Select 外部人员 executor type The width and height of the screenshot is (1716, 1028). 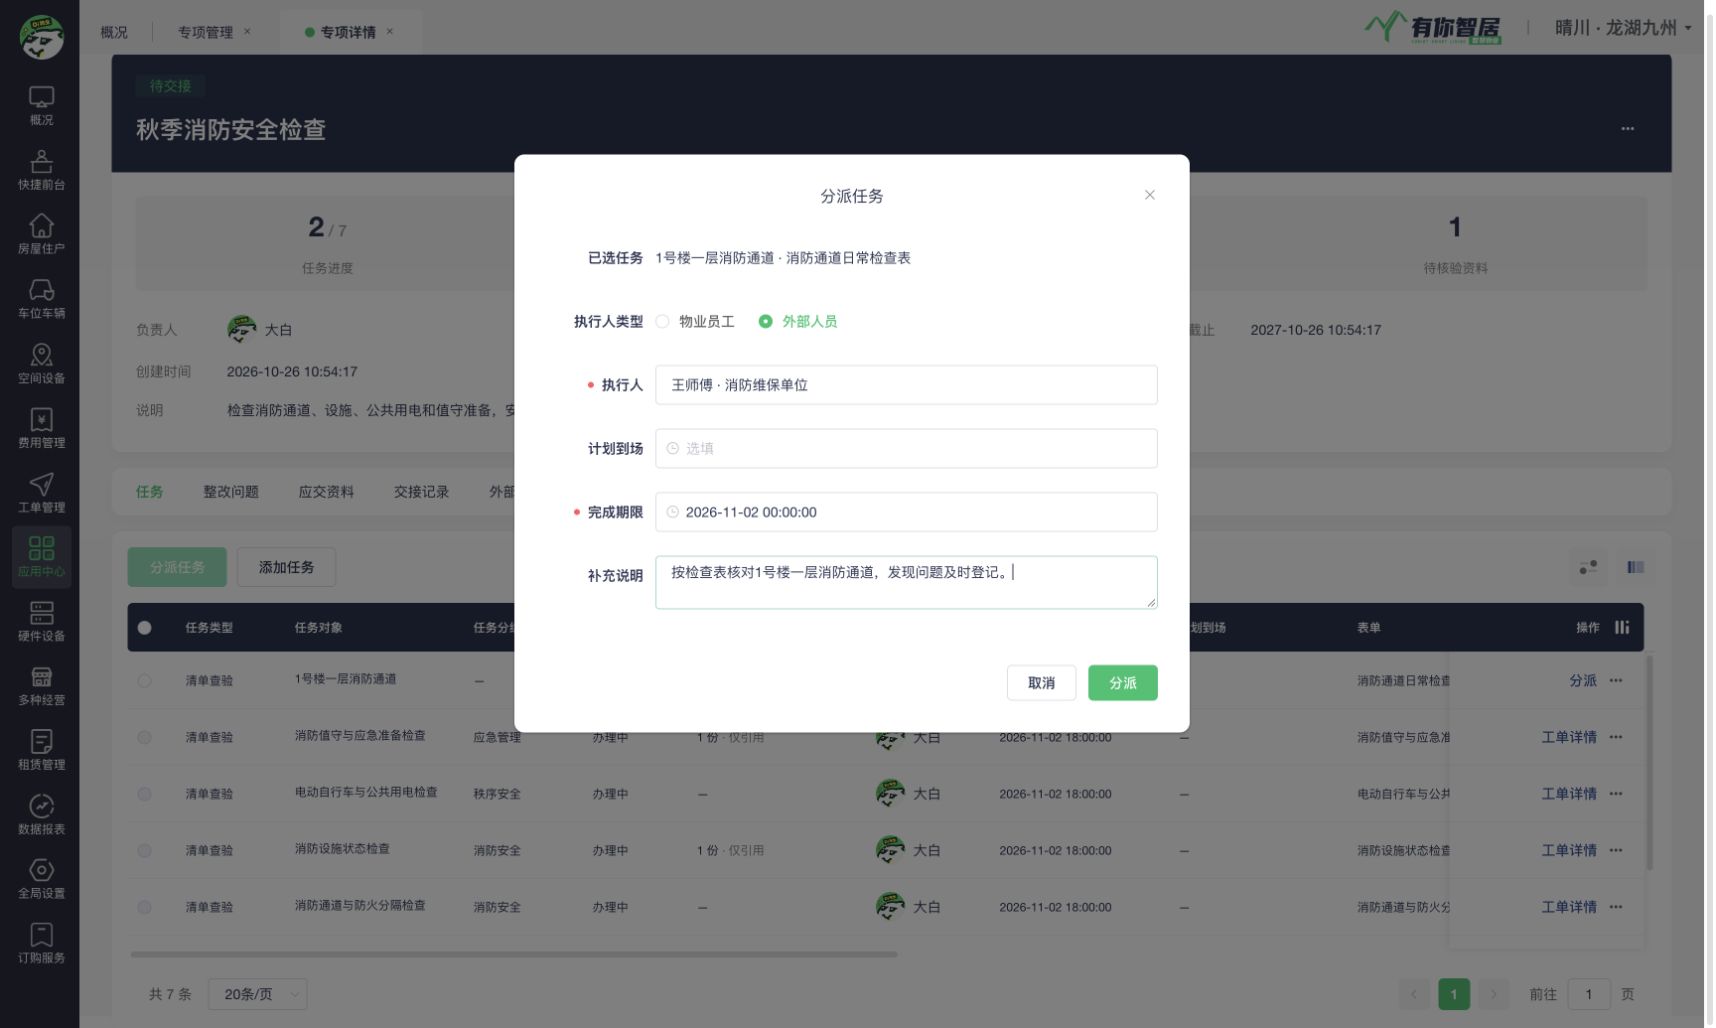[798, 321]
